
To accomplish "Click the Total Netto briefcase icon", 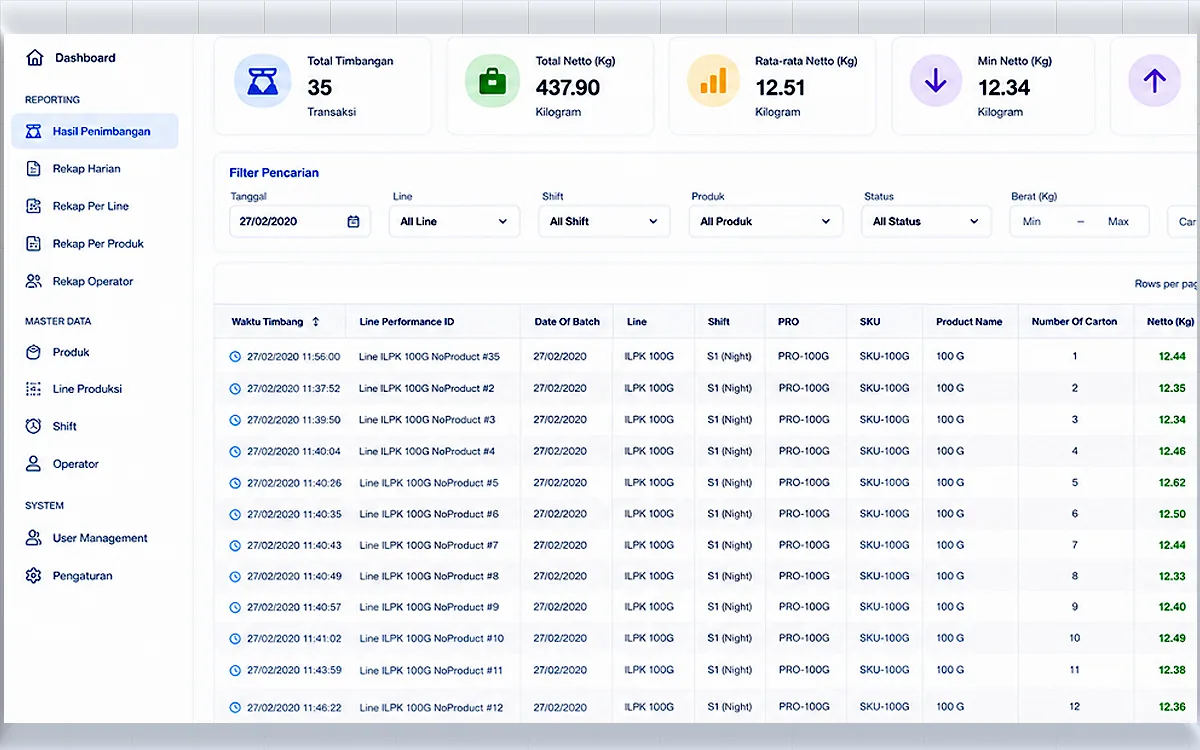I will click(493, 82).
